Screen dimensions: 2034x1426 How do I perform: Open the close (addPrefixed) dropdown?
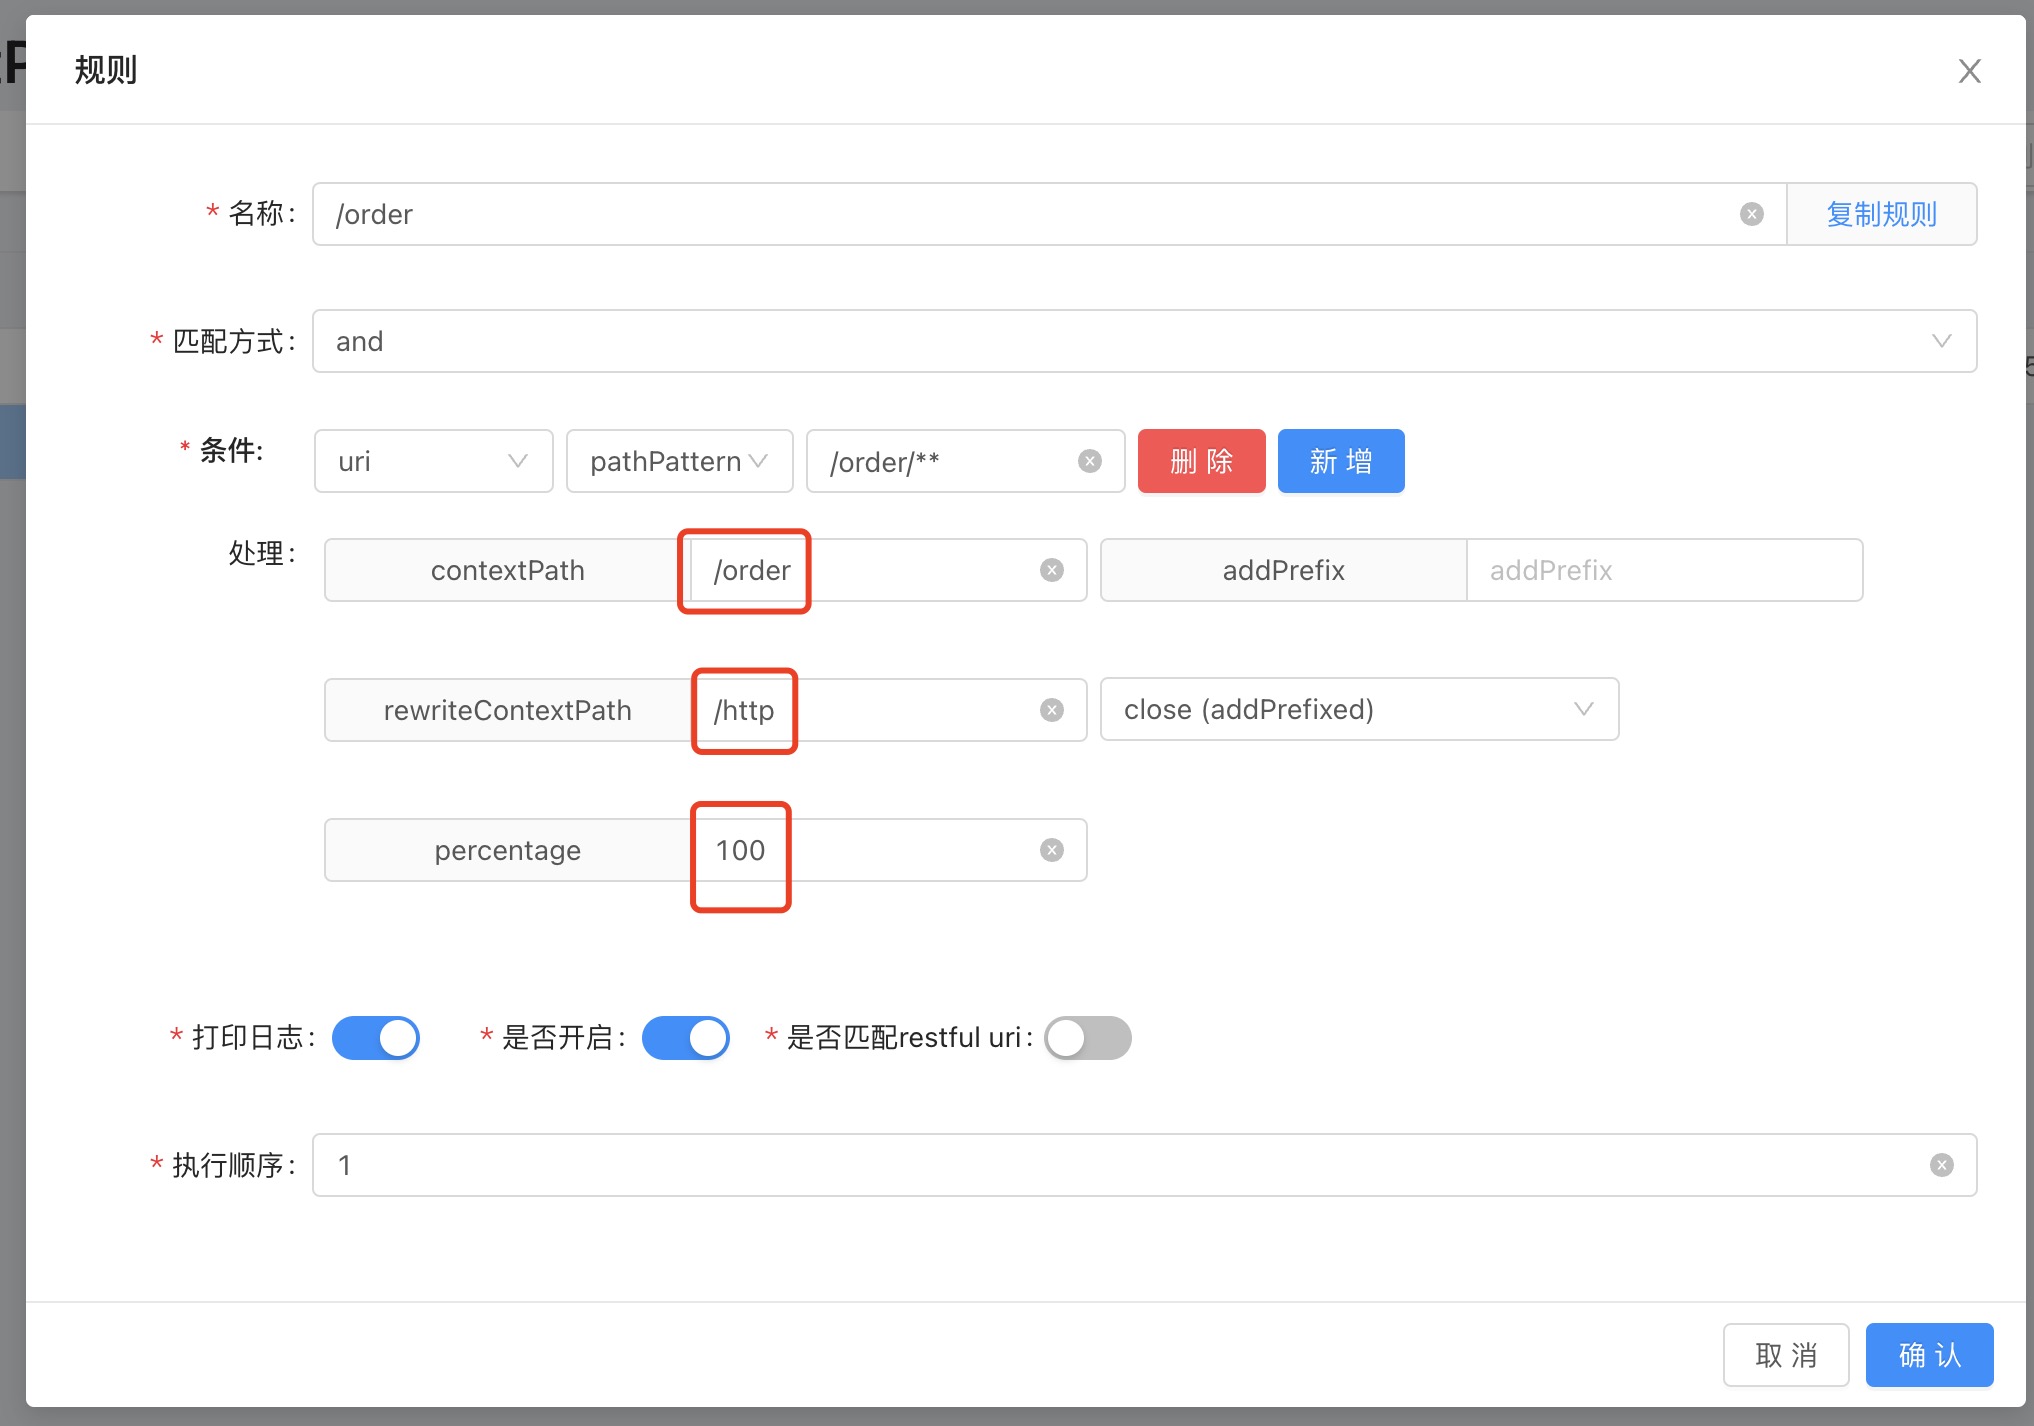pos(1358,709)
